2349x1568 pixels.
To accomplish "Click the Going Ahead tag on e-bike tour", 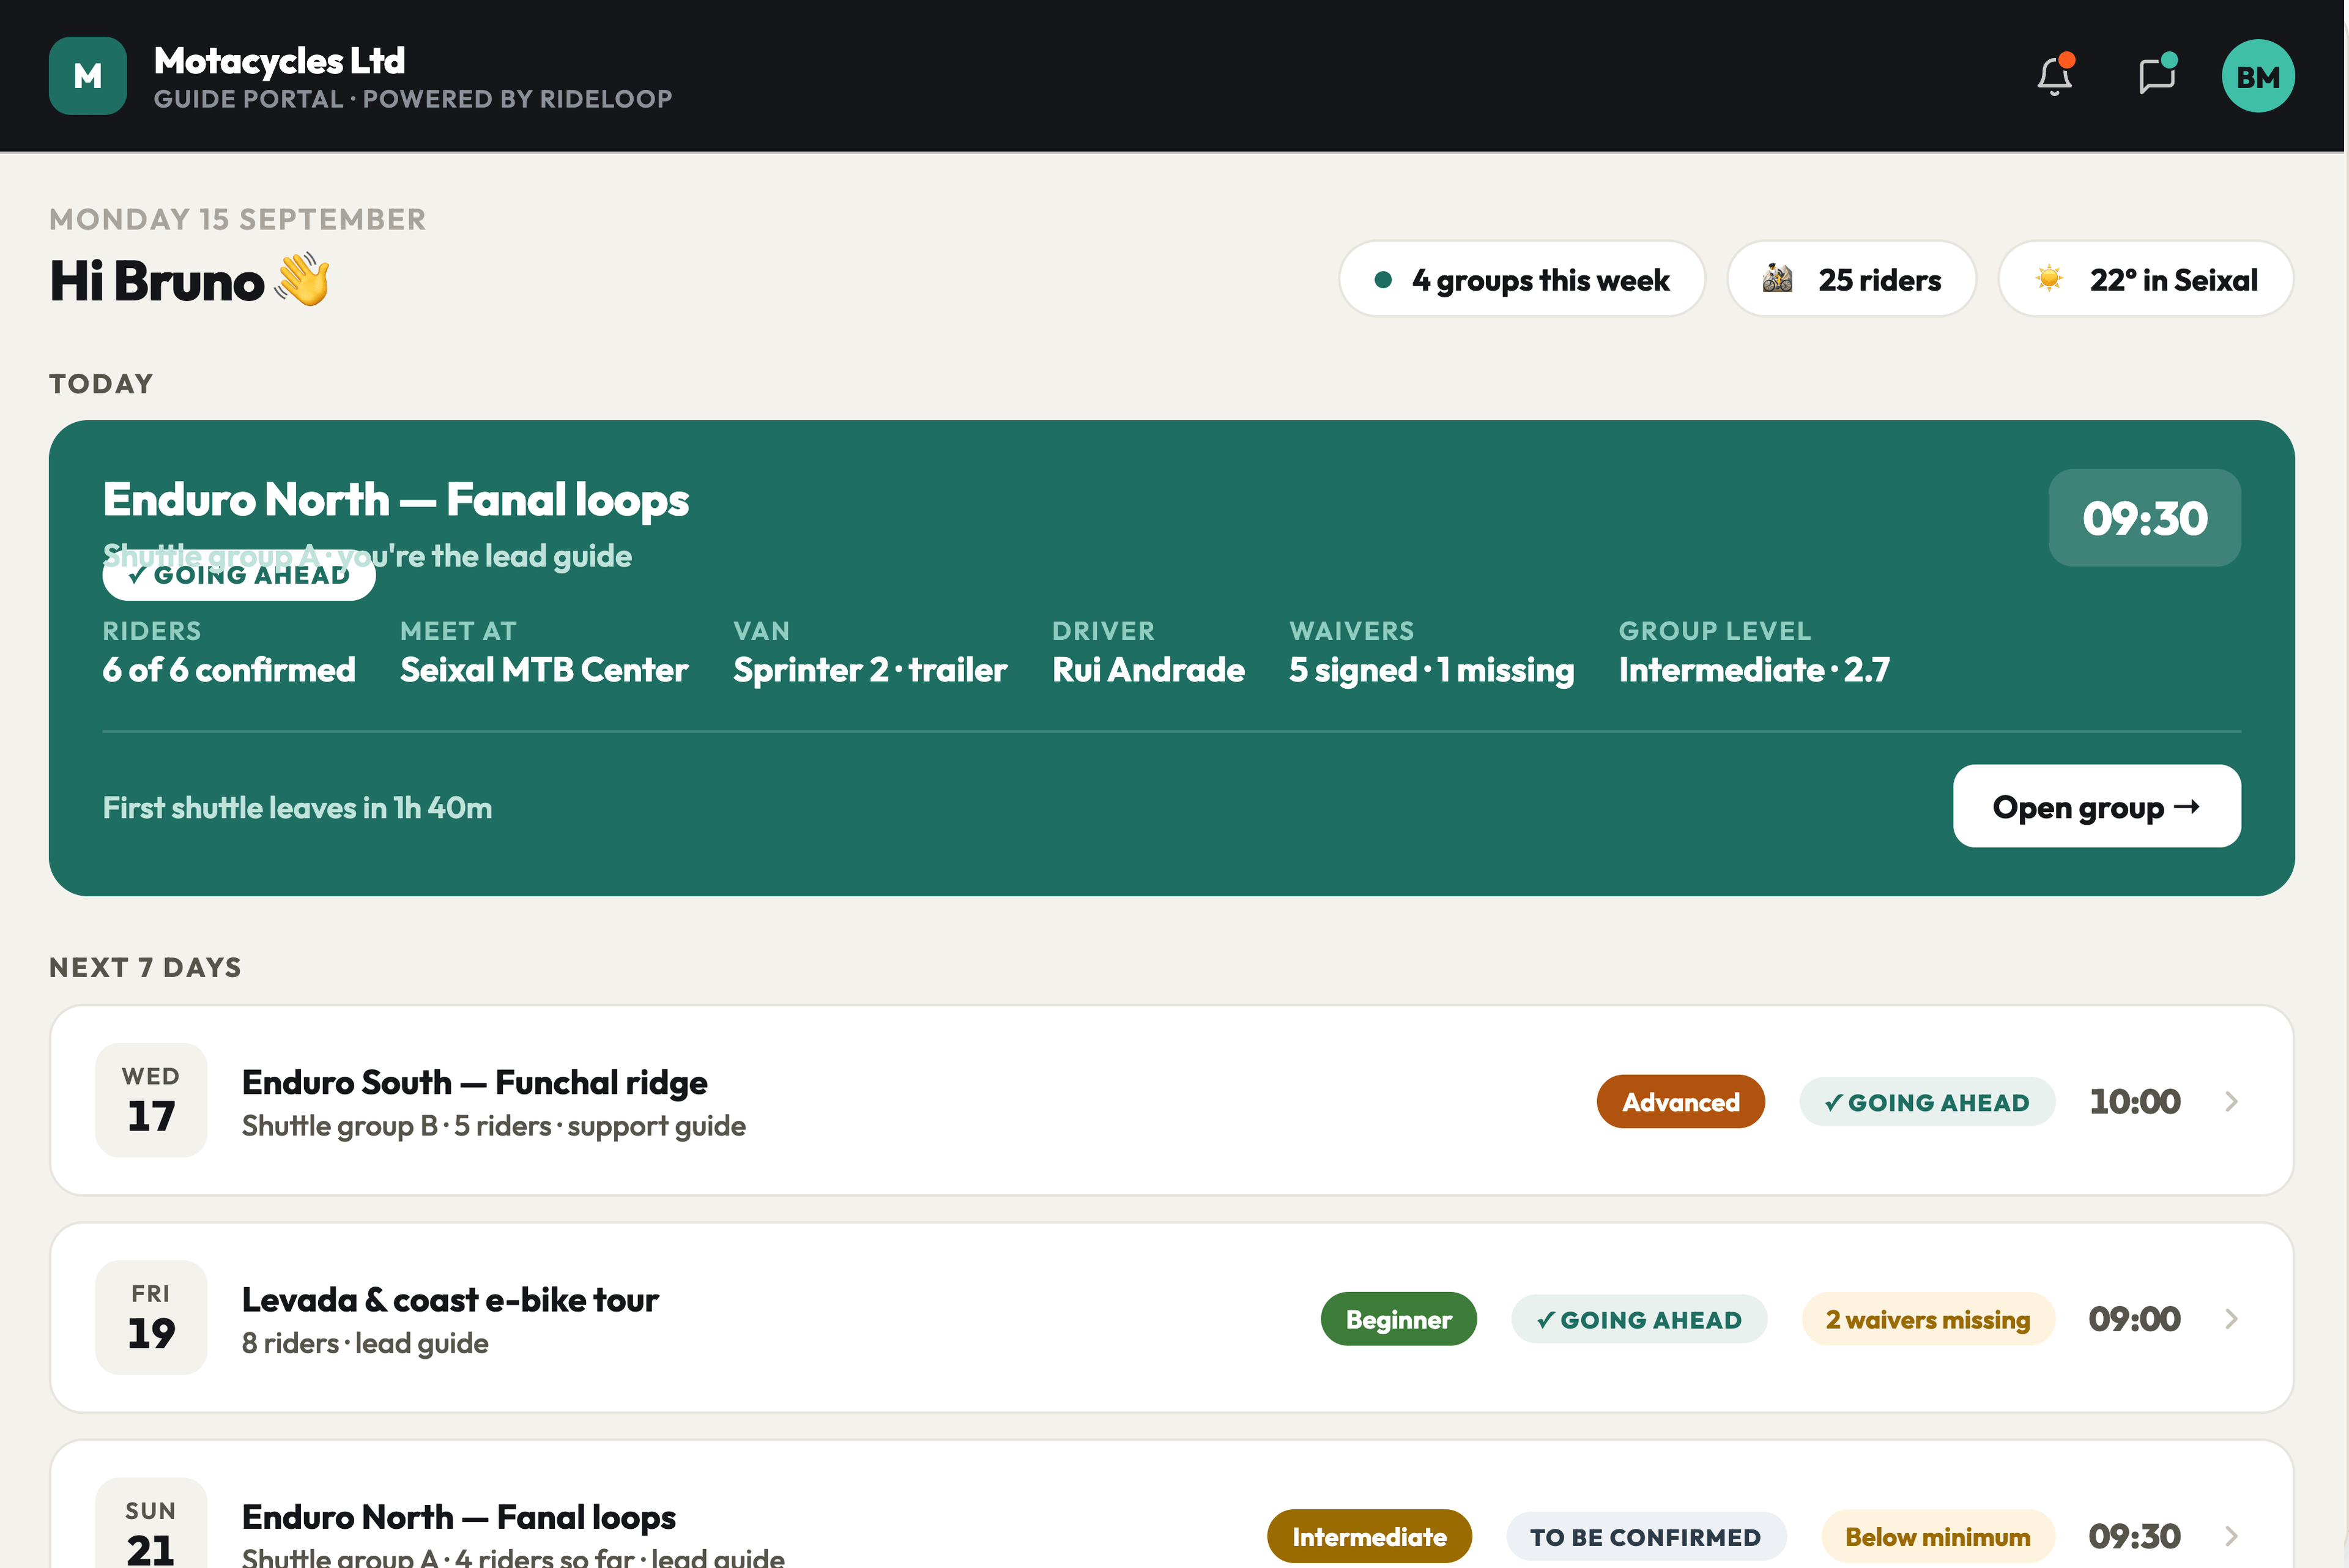I will [1639, 1319].
